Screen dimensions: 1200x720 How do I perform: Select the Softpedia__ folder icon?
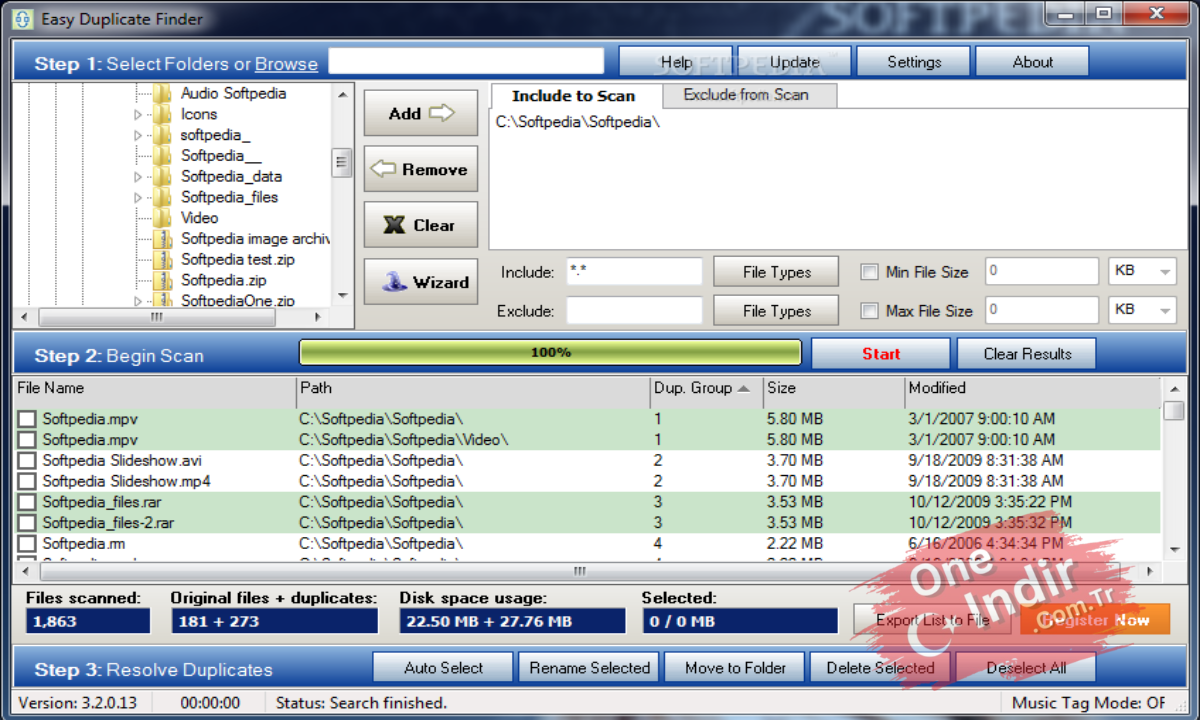click(162, 155)
